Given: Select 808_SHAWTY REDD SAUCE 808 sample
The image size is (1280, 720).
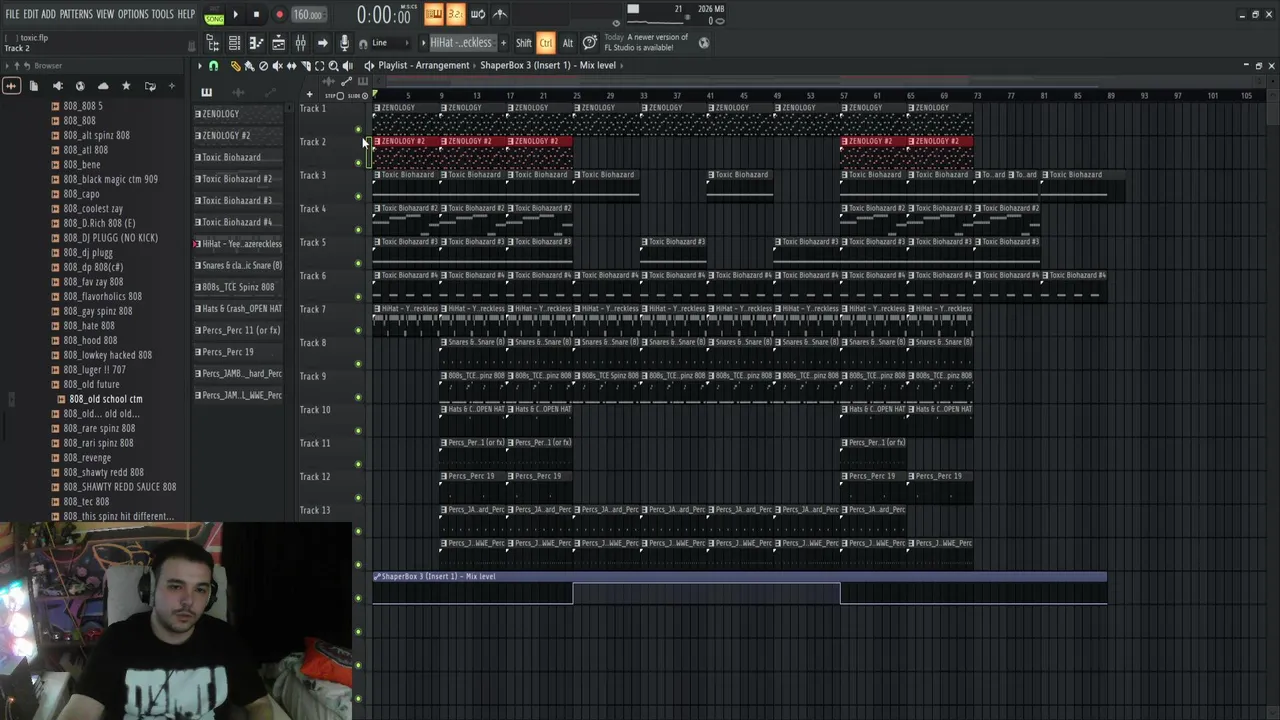Looking at the screenshot, I should [120, 487].
